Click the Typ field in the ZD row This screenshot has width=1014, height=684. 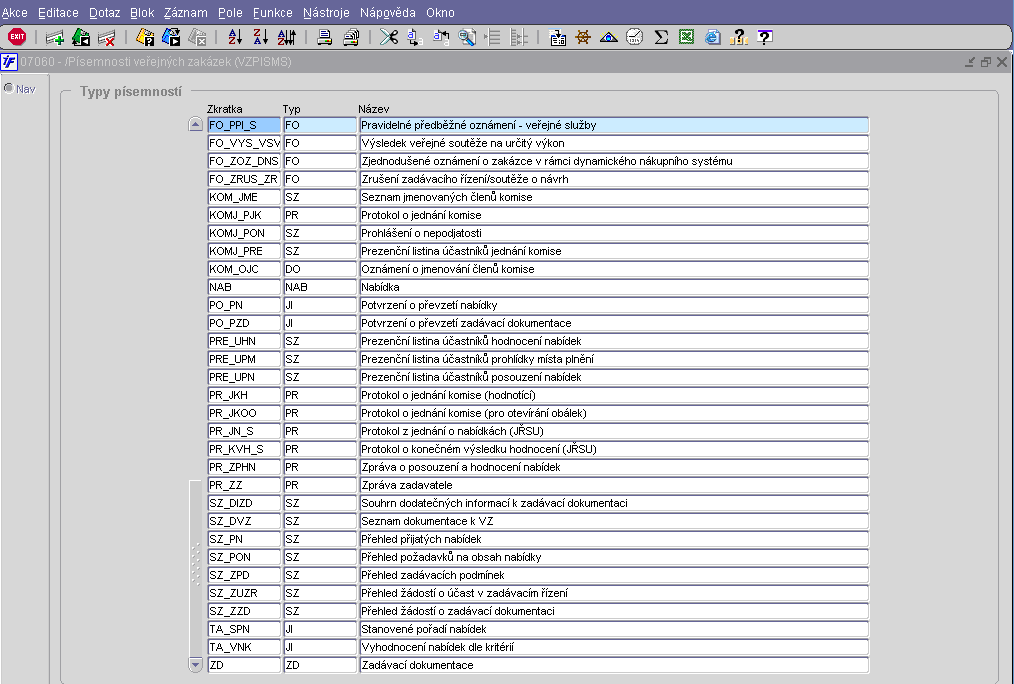(x=320, y=665)
